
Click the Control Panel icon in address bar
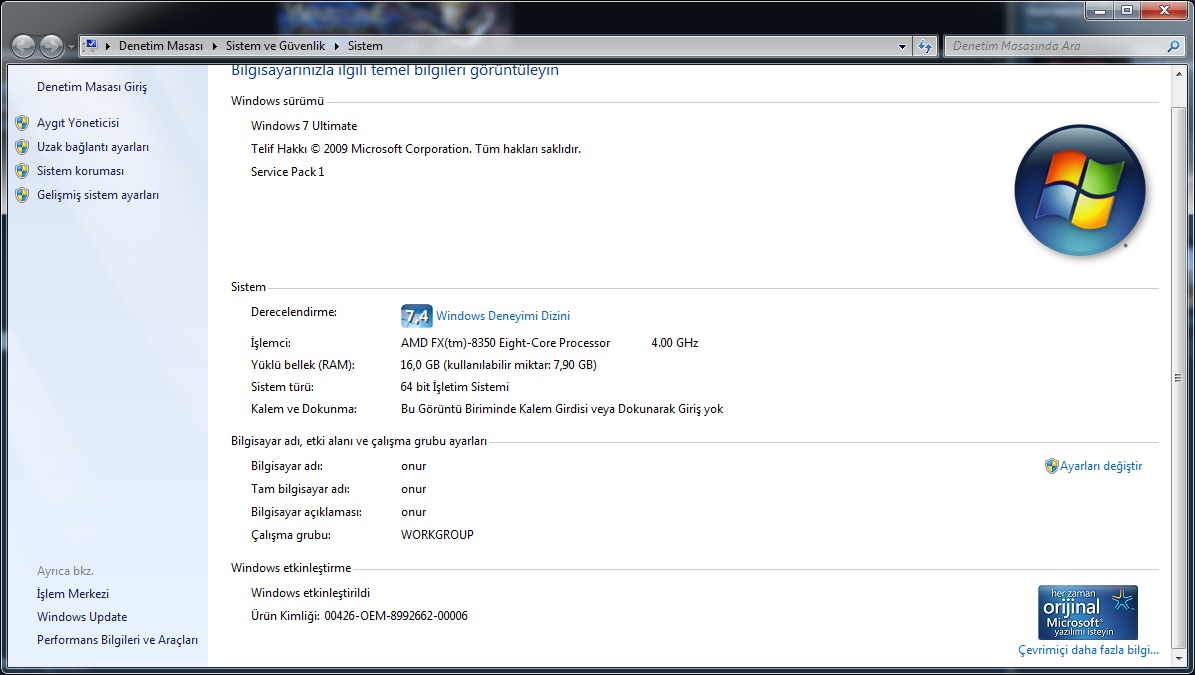[91, 46]
